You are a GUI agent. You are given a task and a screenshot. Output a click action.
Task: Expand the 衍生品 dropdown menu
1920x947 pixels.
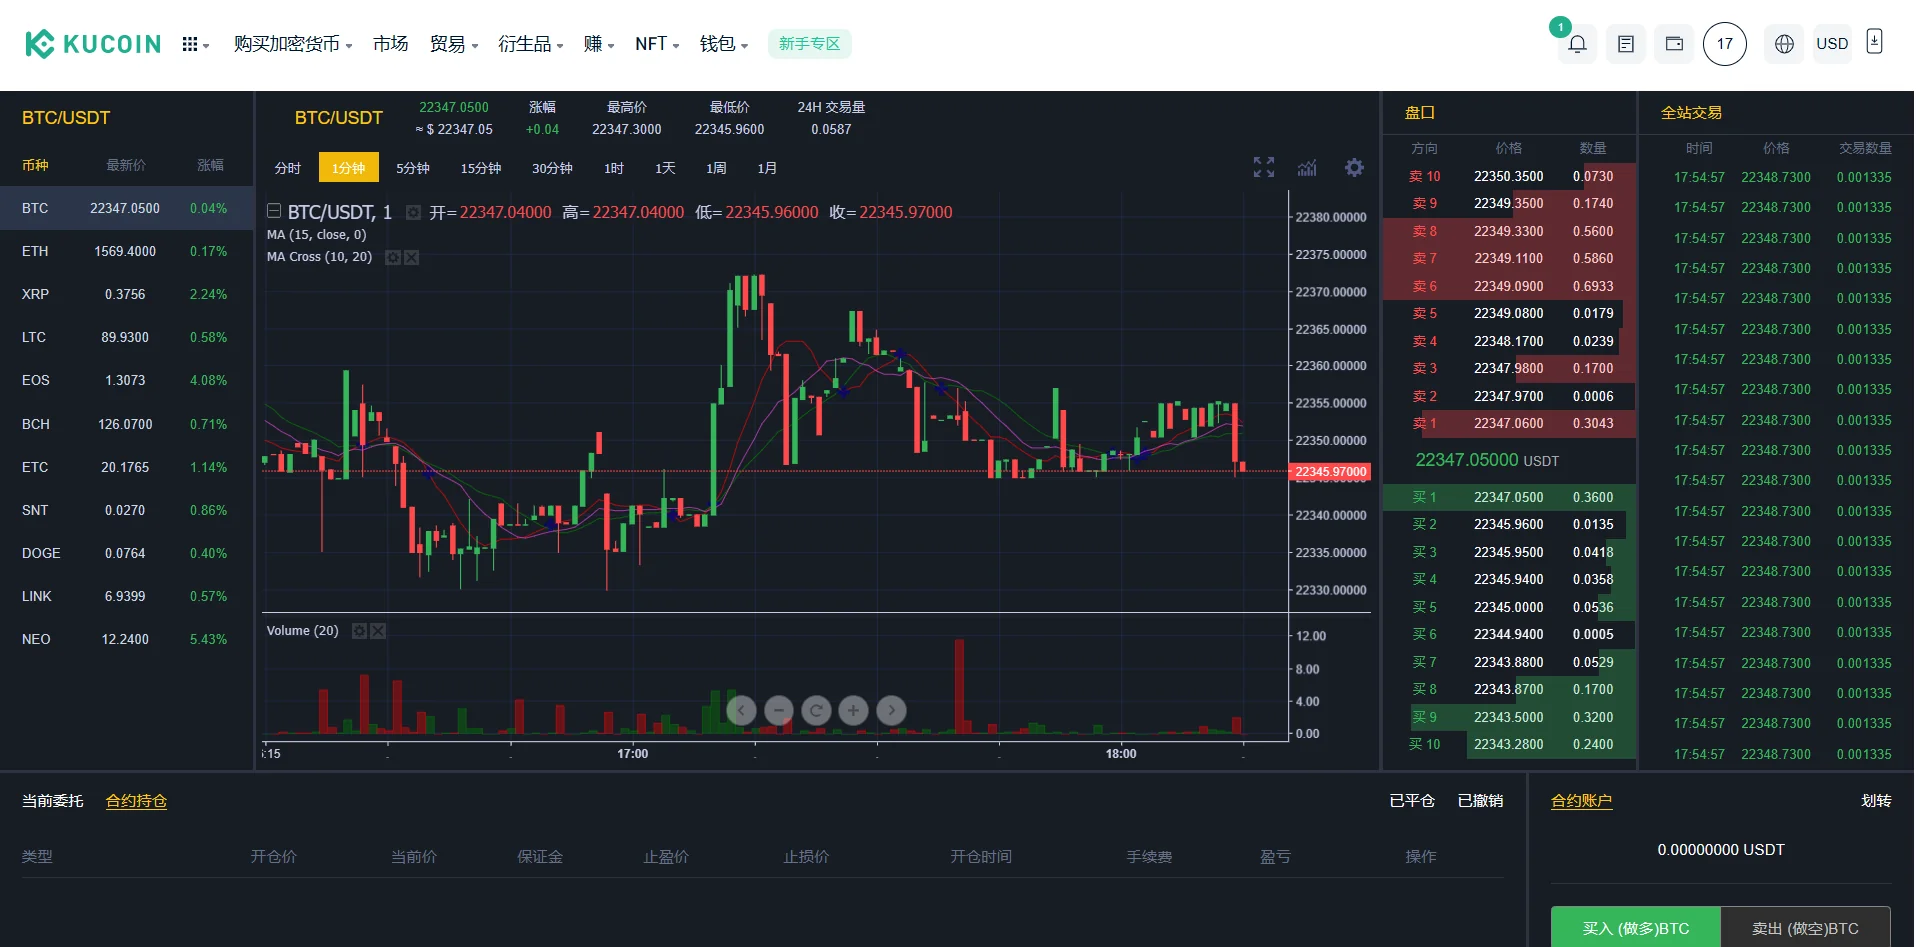click(x=530, y=44)
